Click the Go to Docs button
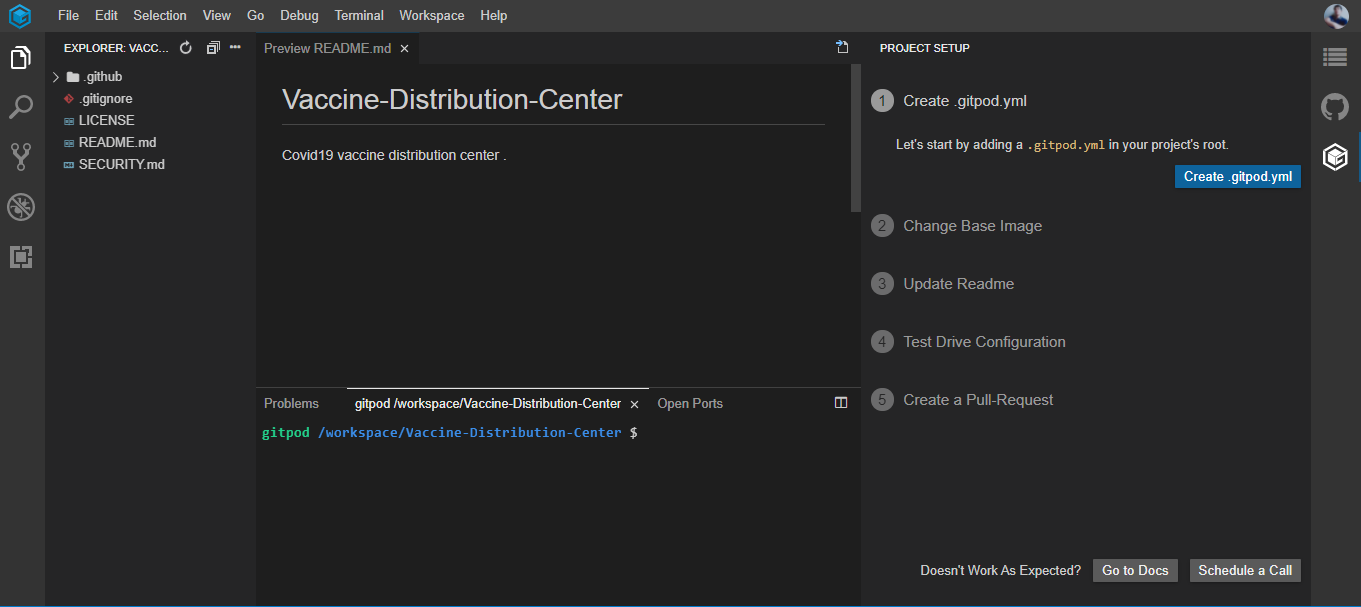 click(x=1135, y=570)
